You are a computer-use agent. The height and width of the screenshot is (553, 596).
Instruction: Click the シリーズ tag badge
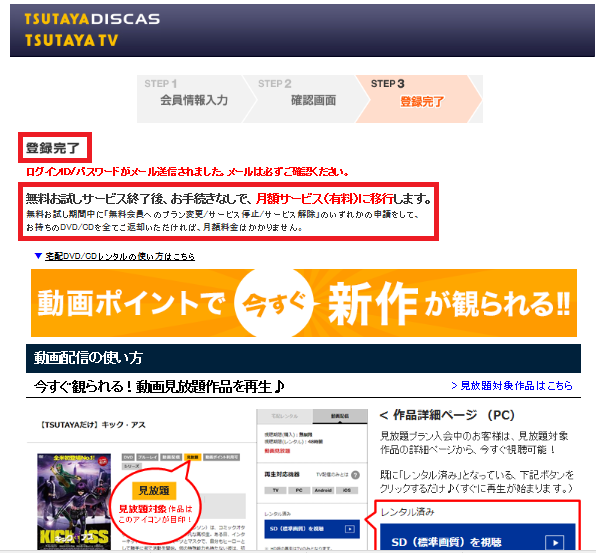(132, 466)
